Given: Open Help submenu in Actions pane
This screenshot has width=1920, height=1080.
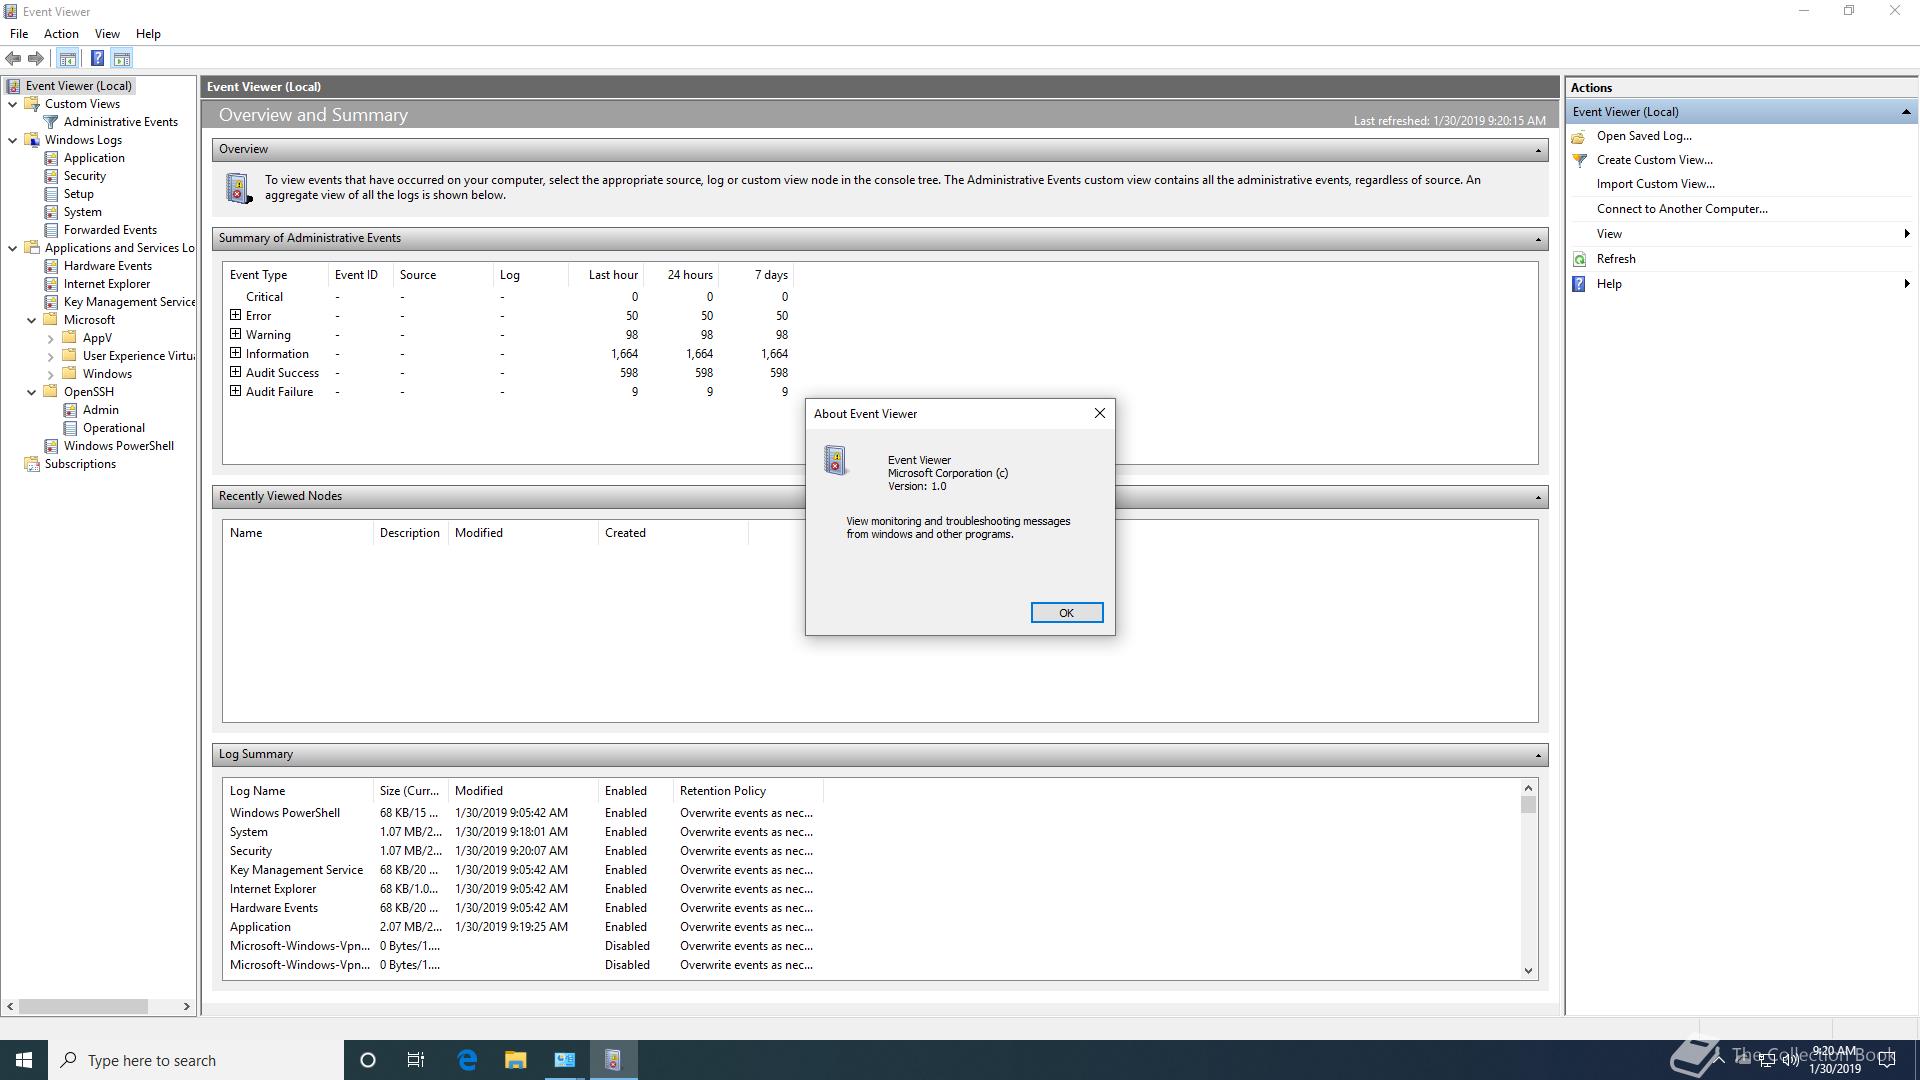Looking at the screenshot, I should pos(1741,284).
